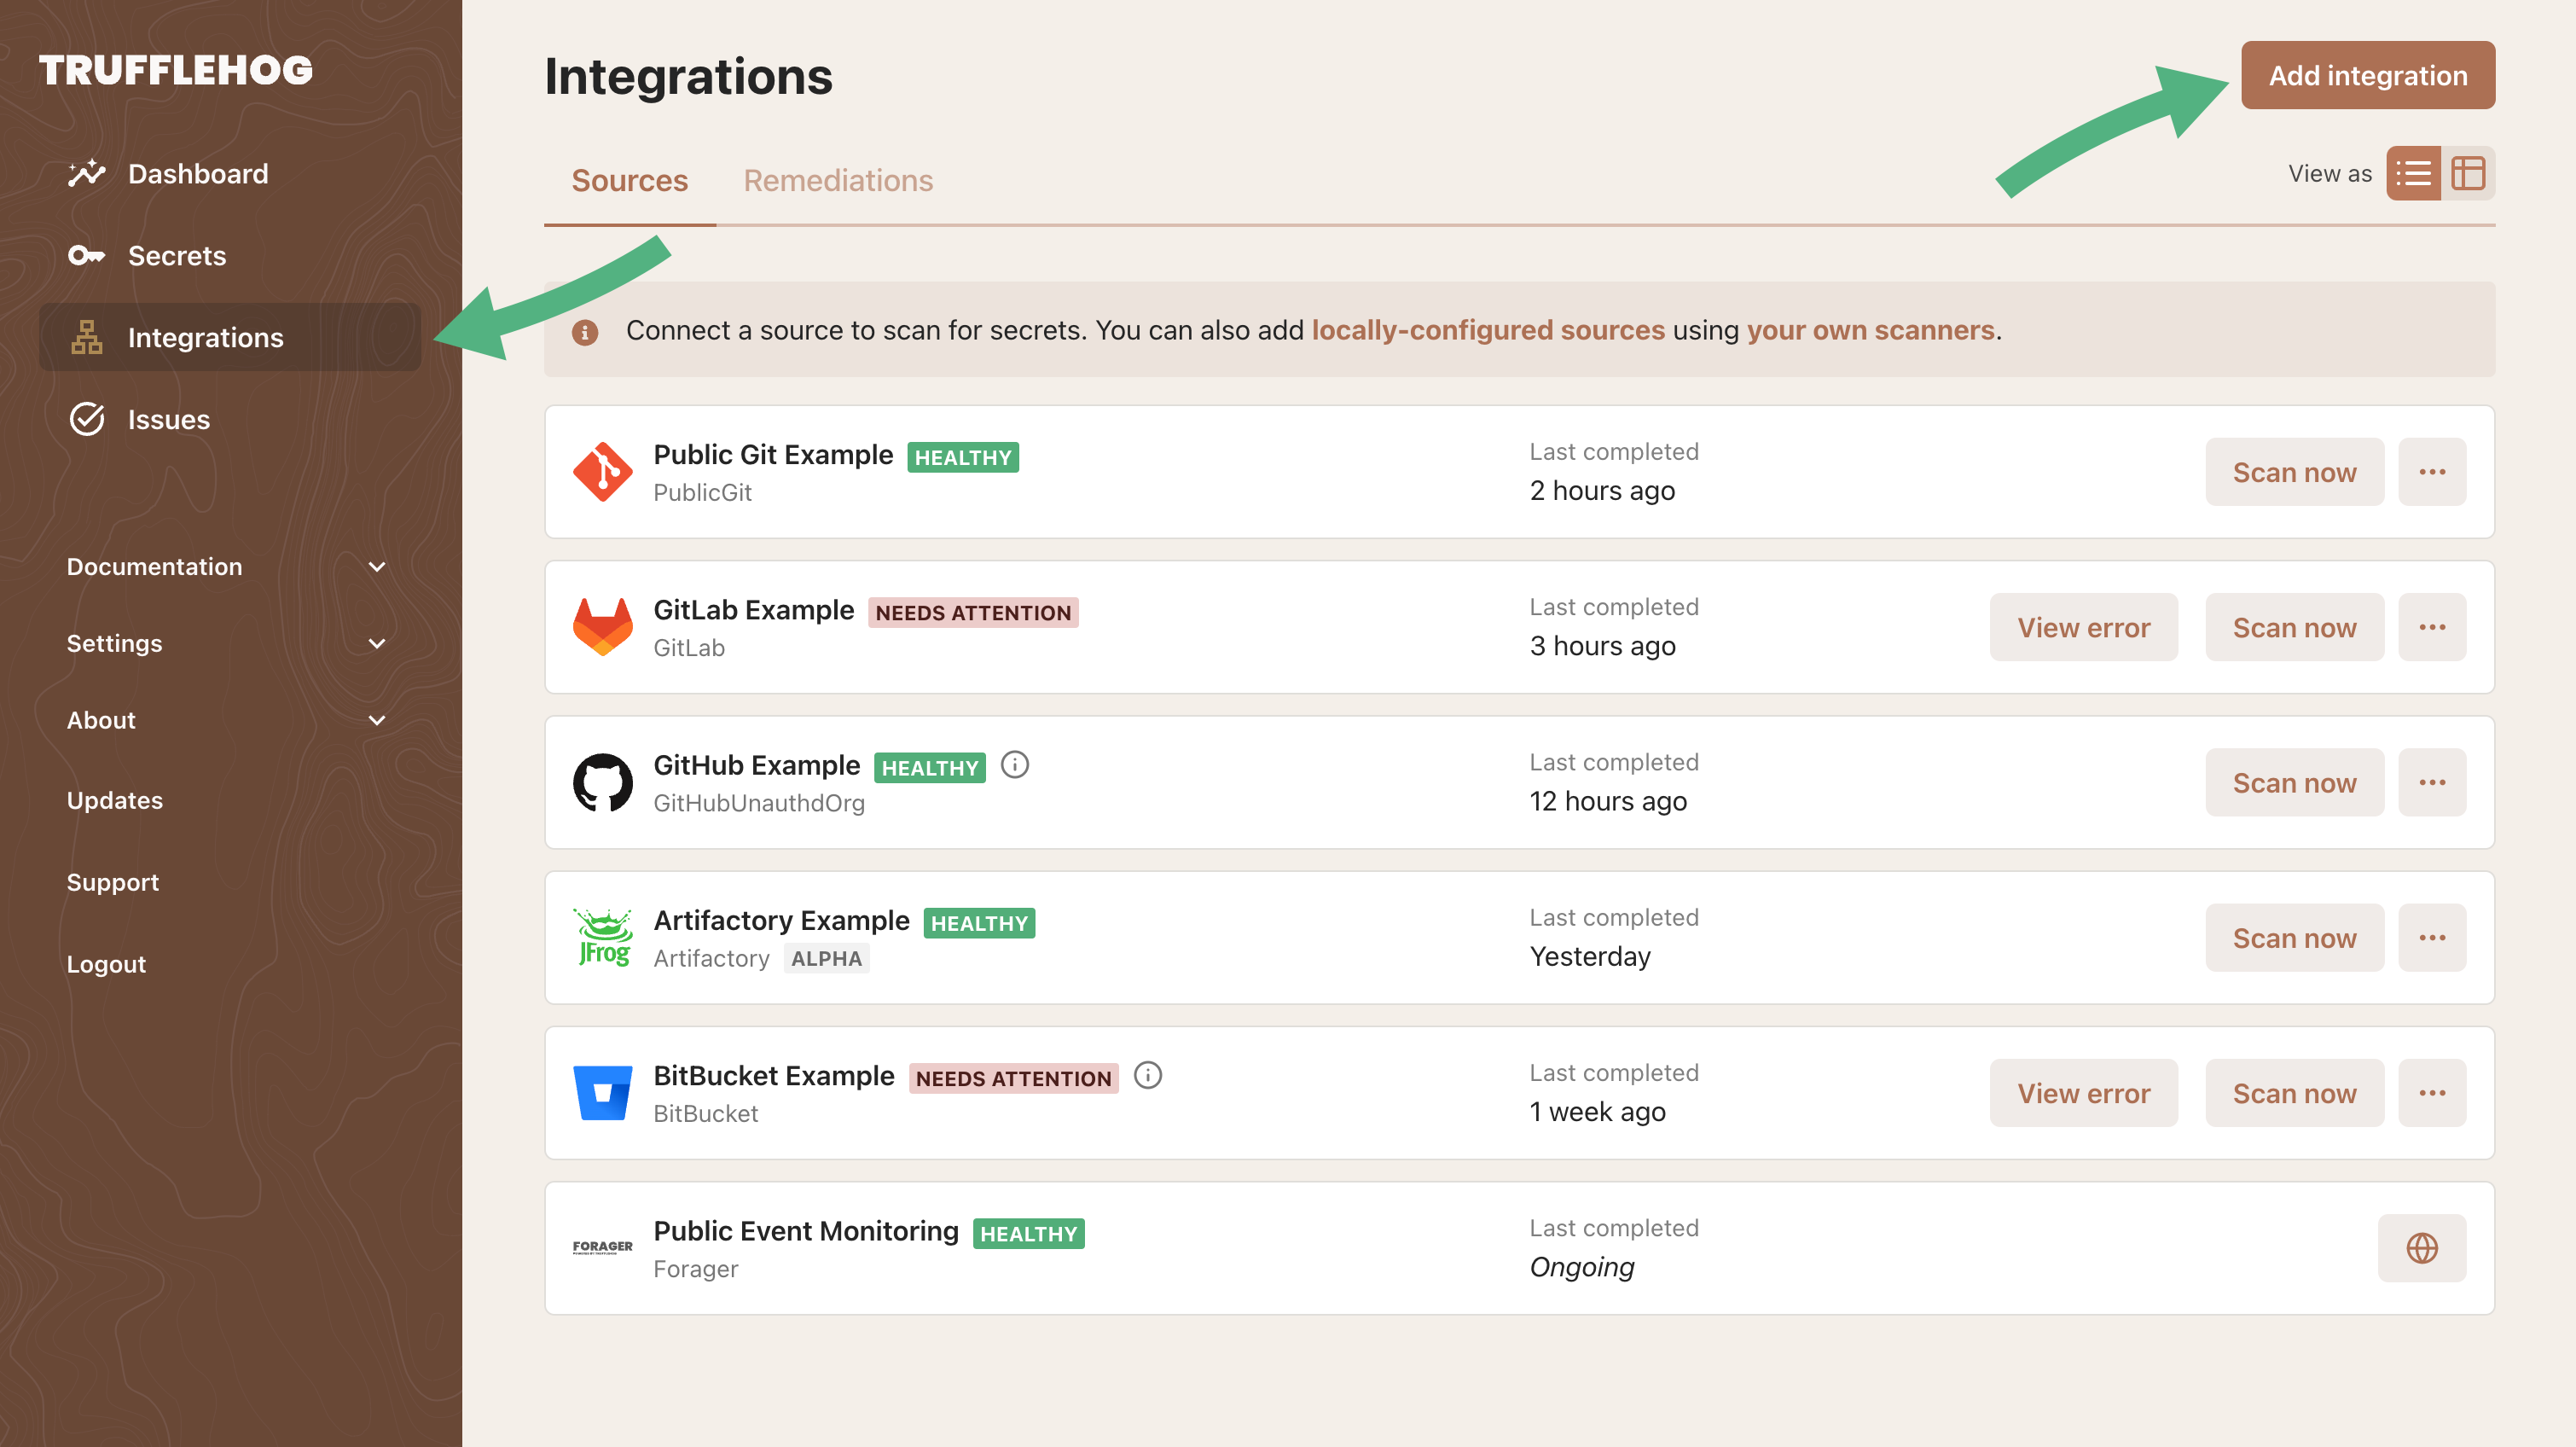Click three-dot menu for GitLab Example
This screenshot has height=1447, width=2576.
coord(2433,626)
